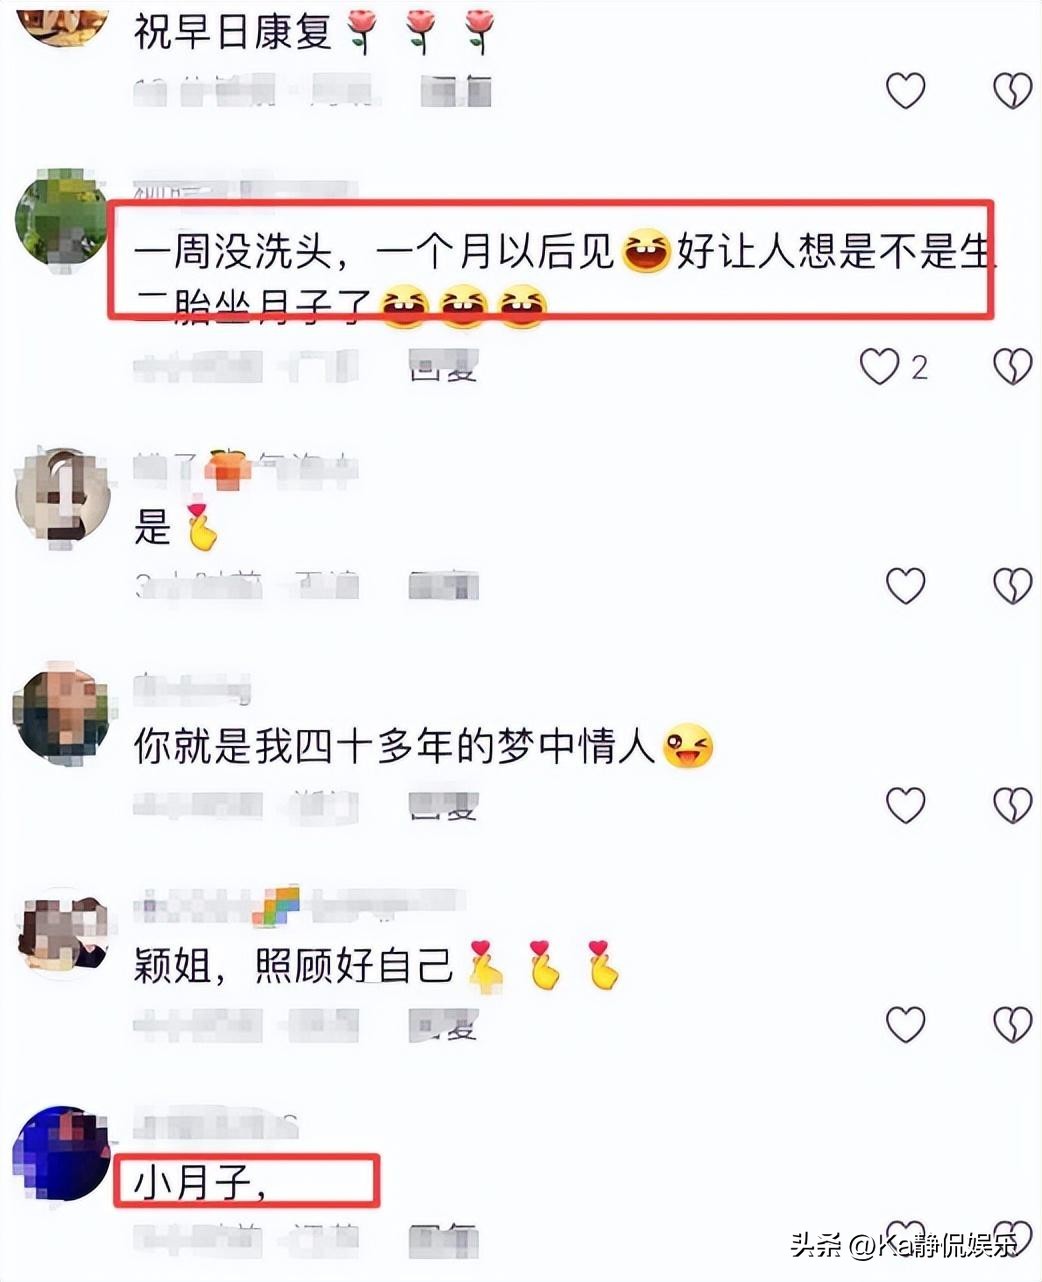Like the '你就是我四十多年的梦中情人' comment
This screenshot has height=1282, width=1042.
(x=906, y=804)
